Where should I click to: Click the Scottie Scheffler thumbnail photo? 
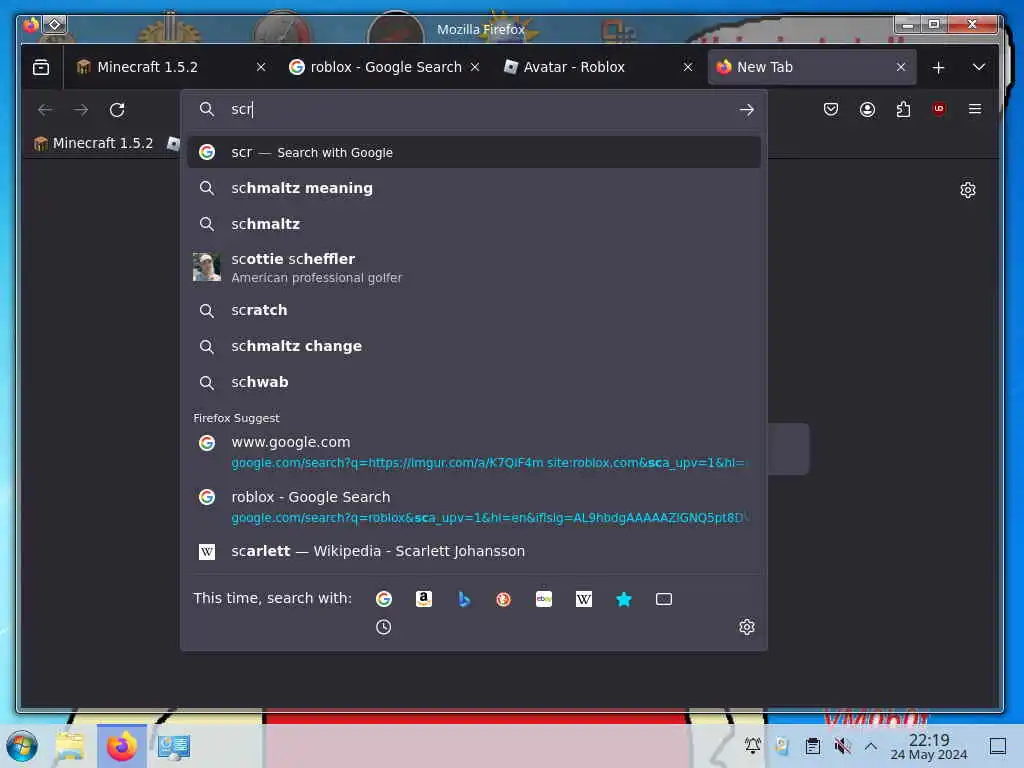click(x=206, y=267)
